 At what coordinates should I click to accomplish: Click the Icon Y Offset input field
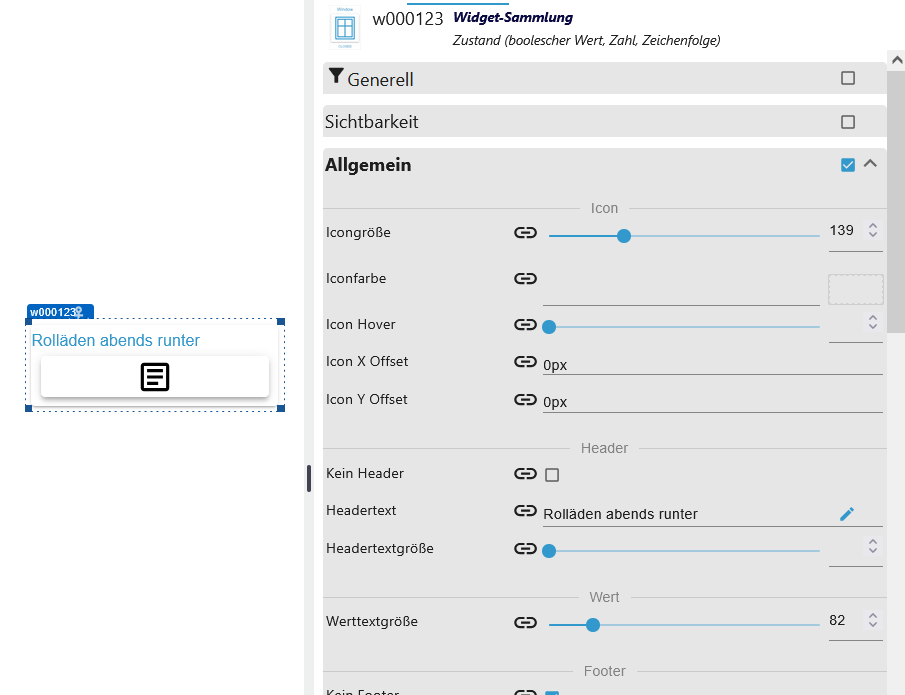[x=712, y=401]
